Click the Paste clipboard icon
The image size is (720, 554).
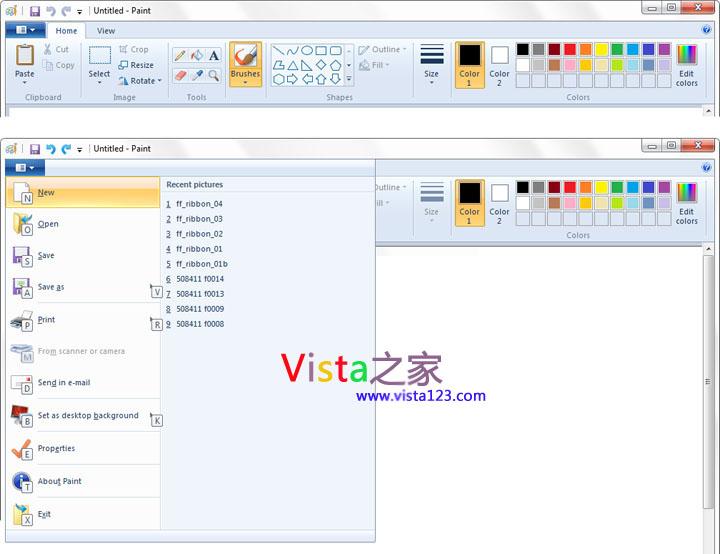(25, 56)
